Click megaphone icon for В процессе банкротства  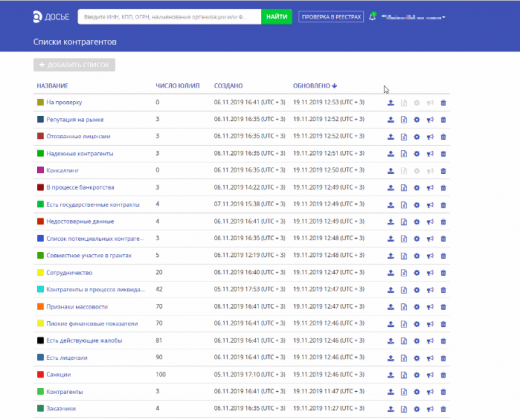pyautogui.click(x=430, y=188)
